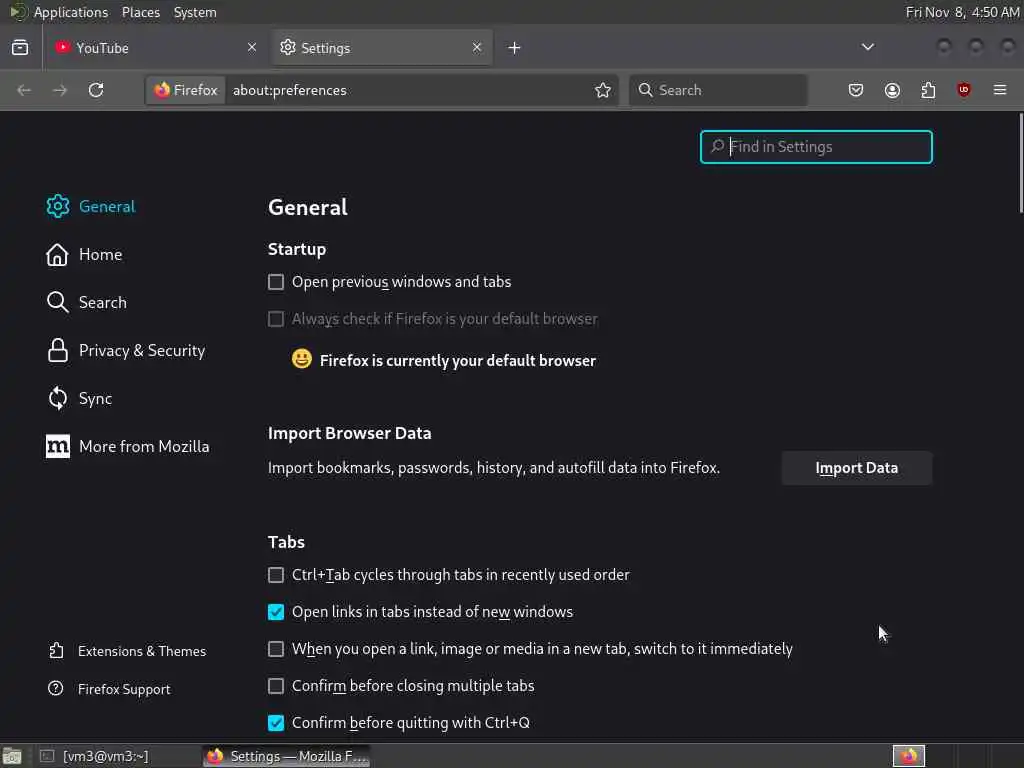Uncheck Open links in tabs option
Viewport: 1024px width, 768px height.
276,612
